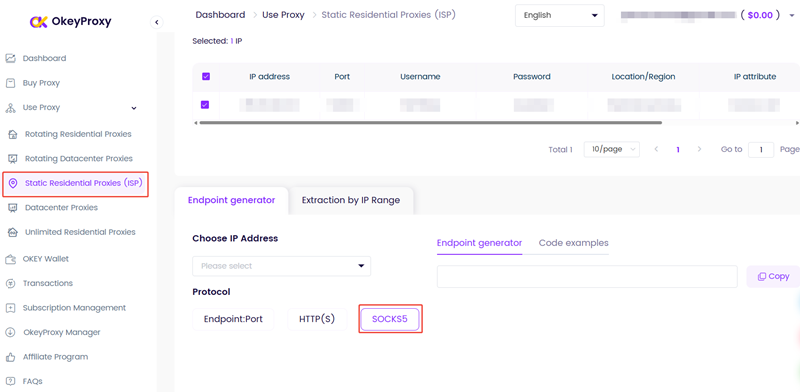Image resolution: width=800 pixels, height=392 pixels.
Task: Click the Port column header
Action: [342, 77]
